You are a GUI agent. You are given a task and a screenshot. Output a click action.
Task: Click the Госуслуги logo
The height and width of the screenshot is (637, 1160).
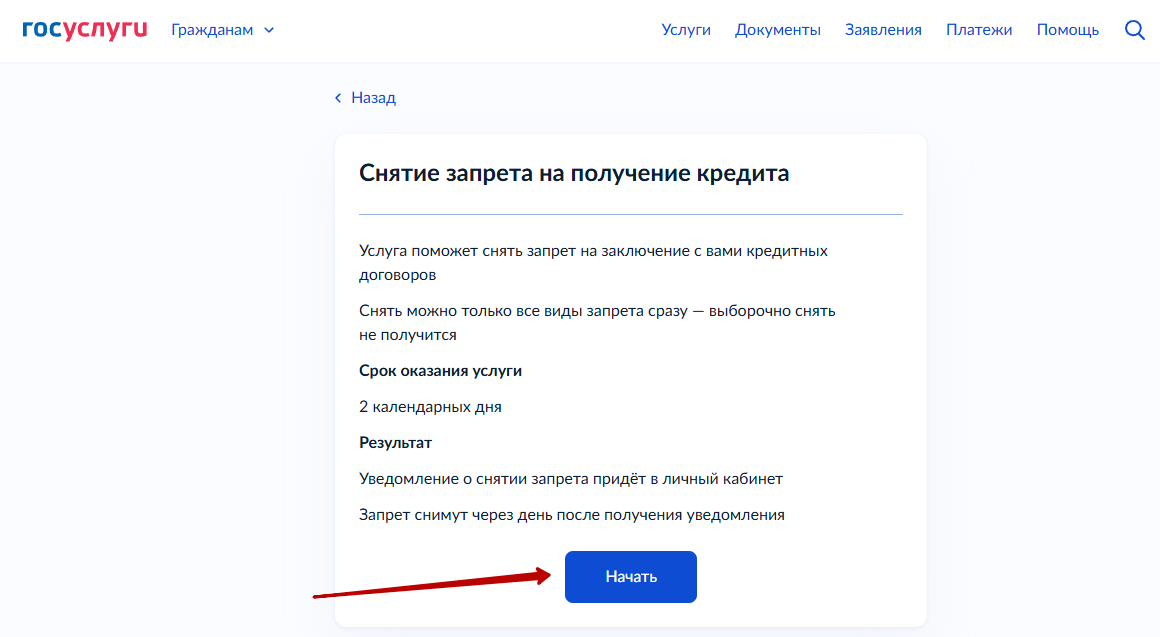coord(85,30)
